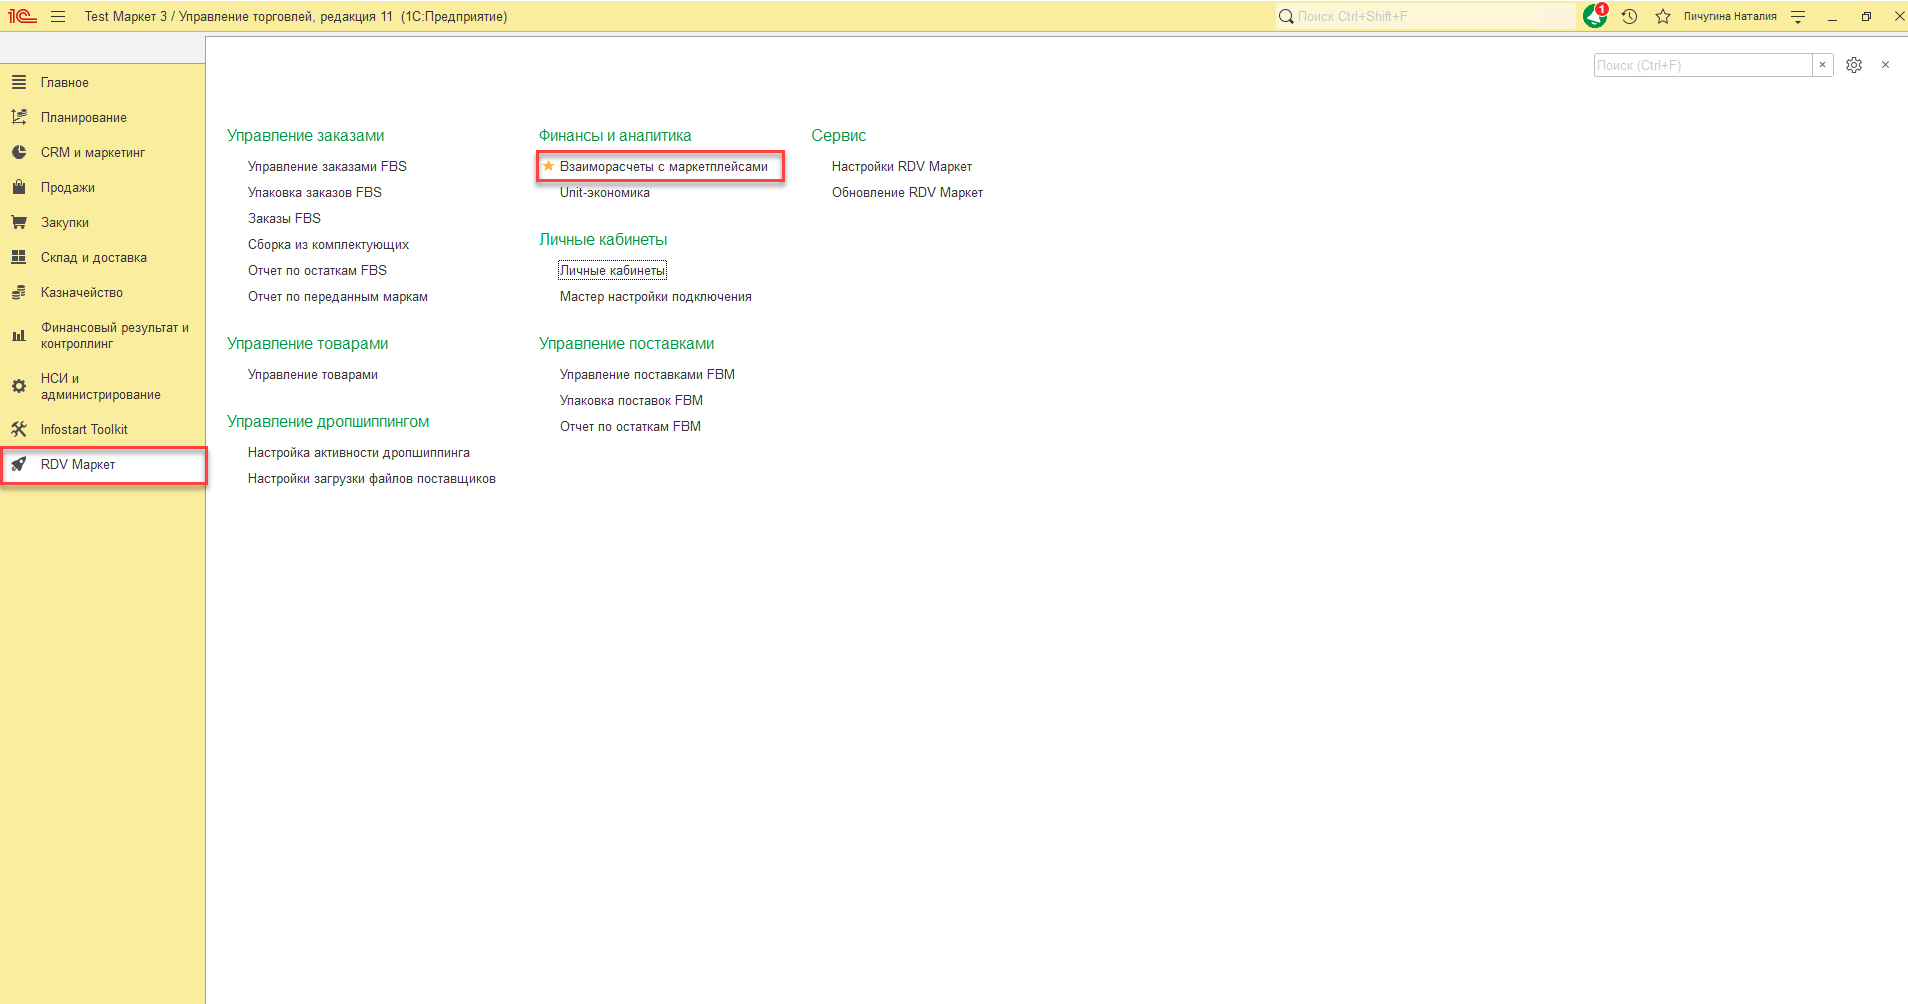Open Управление заказами FBS

(x=327, y=166)
